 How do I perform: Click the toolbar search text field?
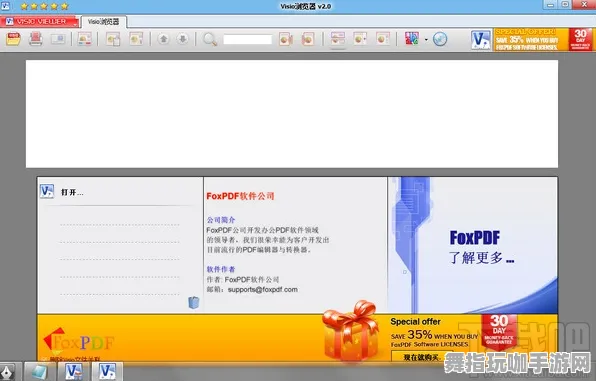point(247,39)
